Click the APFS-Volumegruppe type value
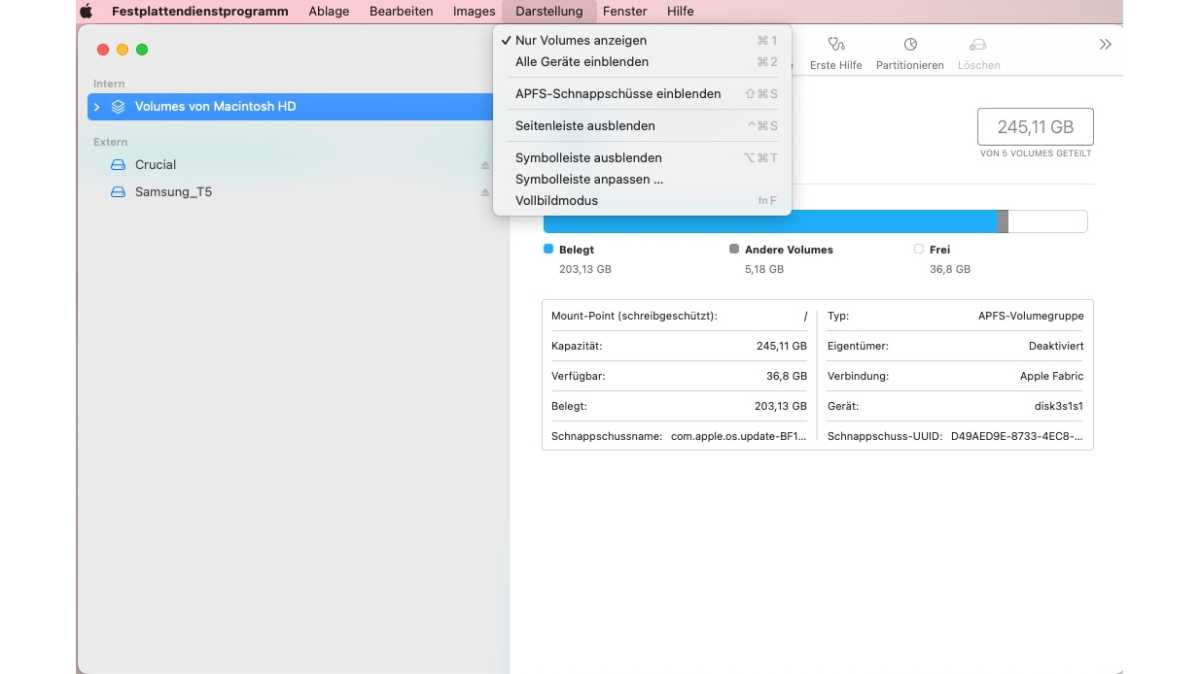1200x674 pixels. point(1030,316)
